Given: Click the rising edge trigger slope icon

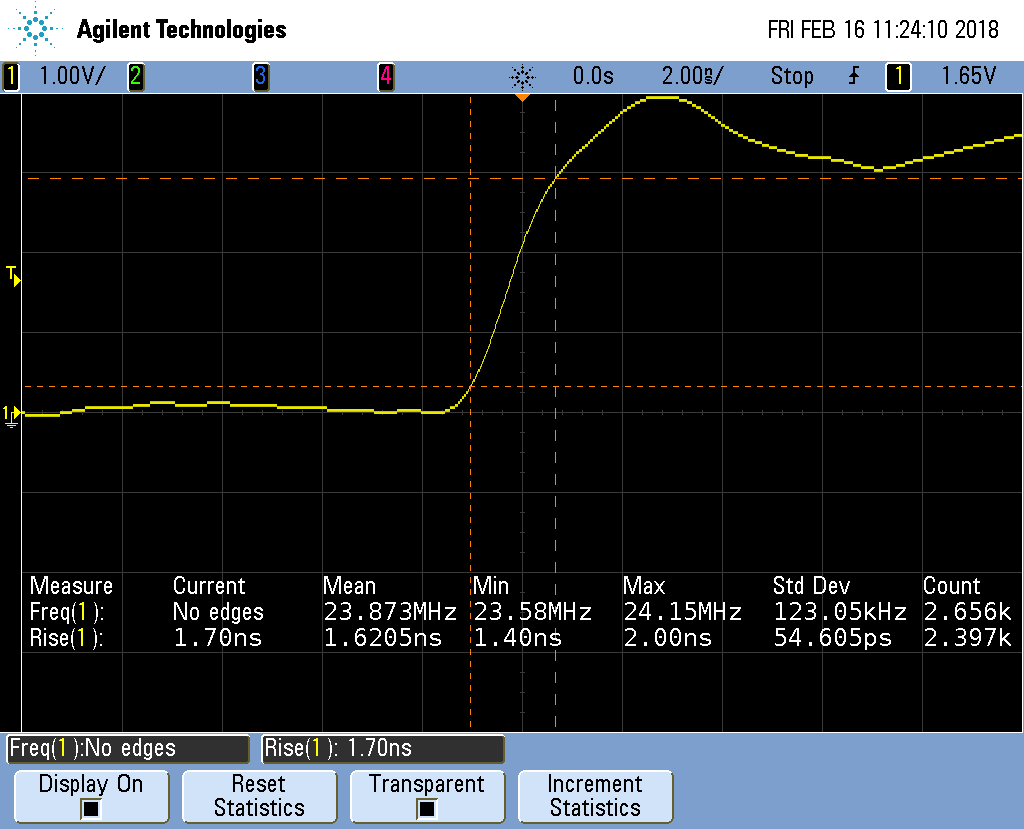Looking at the screenshot, I should coord(853,76).
